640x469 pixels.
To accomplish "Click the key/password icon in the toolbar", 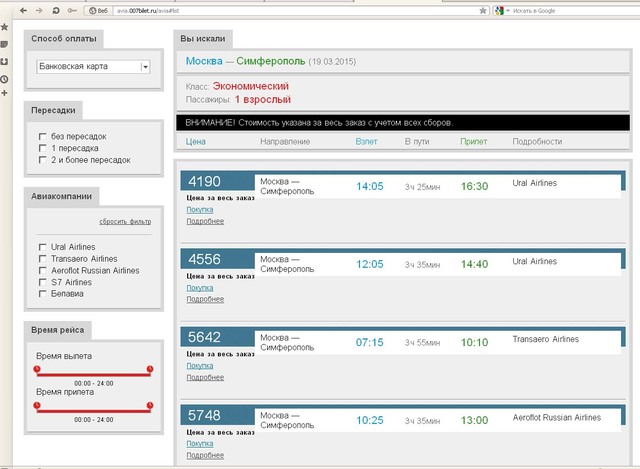I will (72, 11).
